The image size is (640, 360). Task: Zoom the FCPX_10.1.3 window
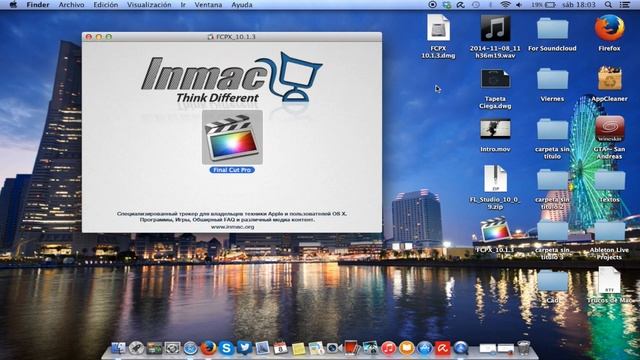pos(109,37)
